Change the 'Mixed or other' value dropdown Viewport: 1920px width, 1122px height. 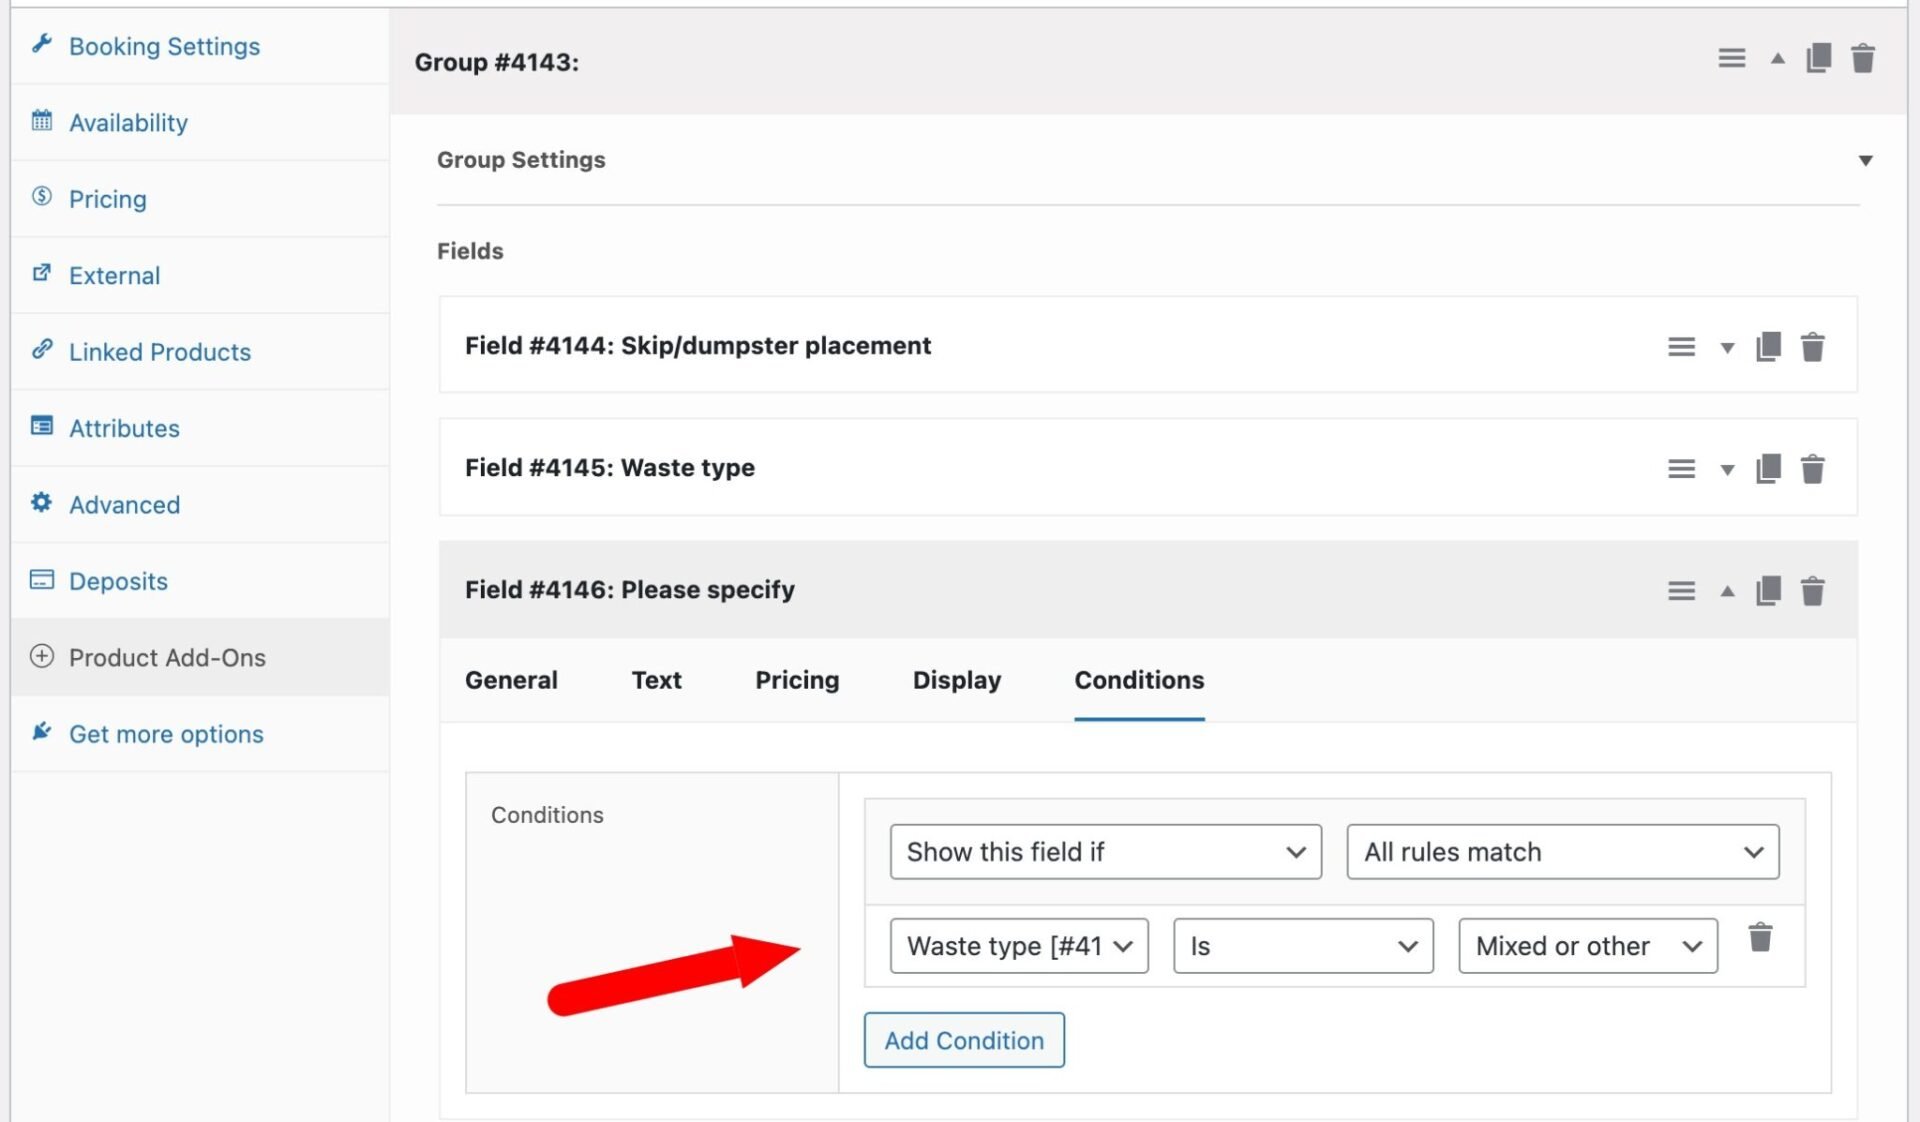[1587, 946]
